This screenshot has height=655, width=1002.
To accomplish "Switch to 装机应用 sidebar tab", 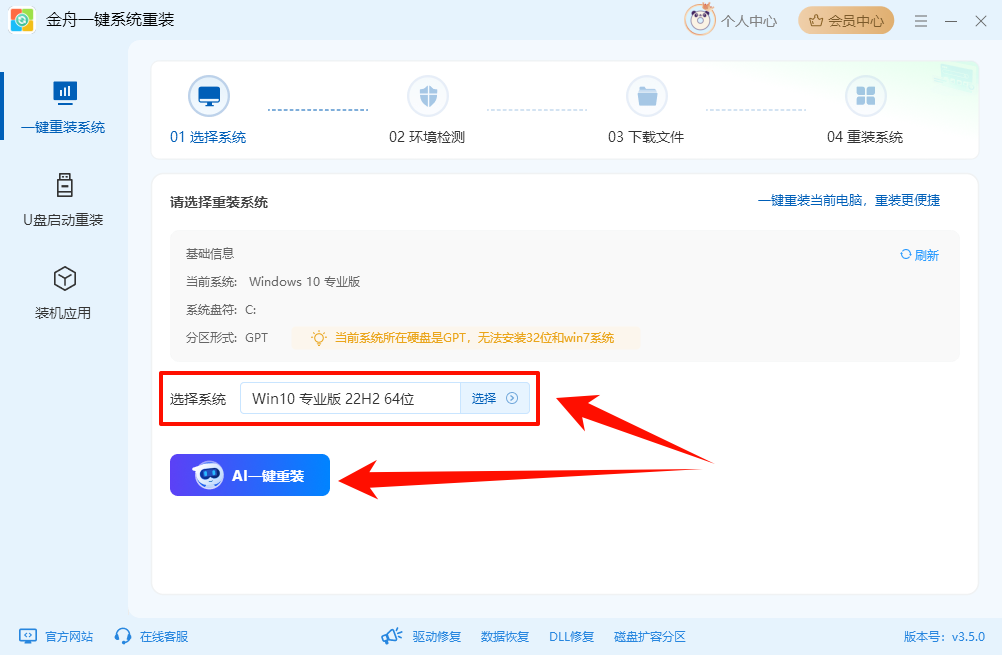I will (x=63, y=293).
